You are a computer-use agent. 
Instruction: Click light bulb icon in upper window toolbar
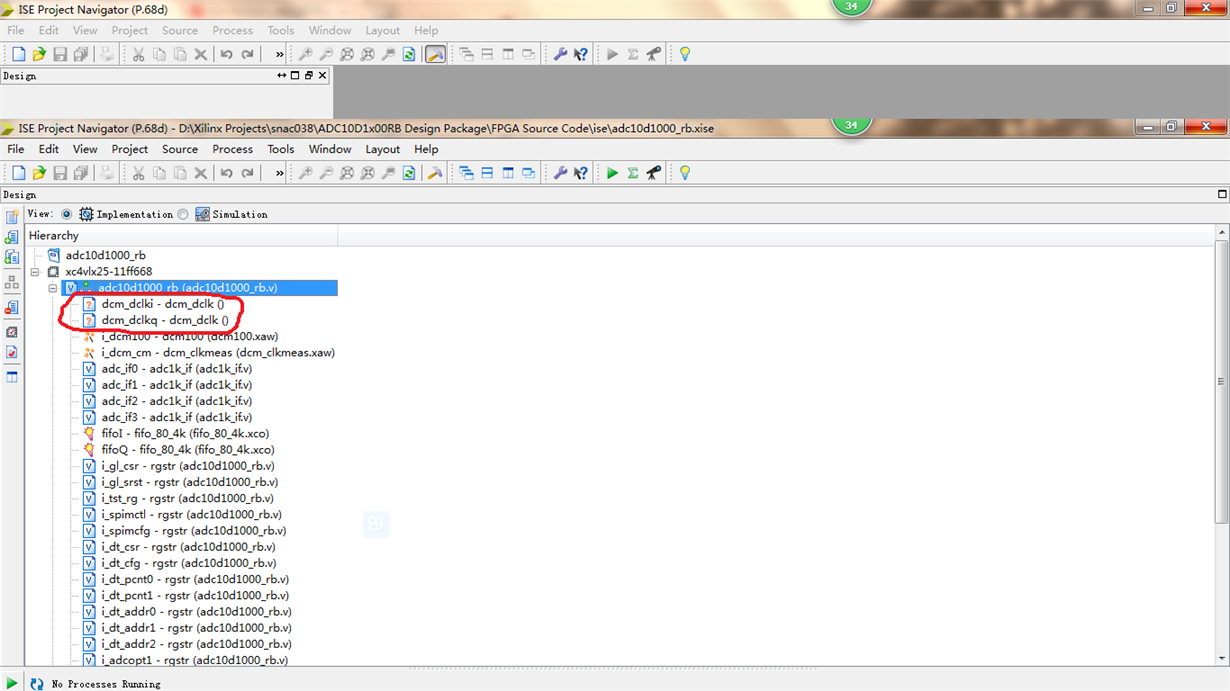point(685,54)
